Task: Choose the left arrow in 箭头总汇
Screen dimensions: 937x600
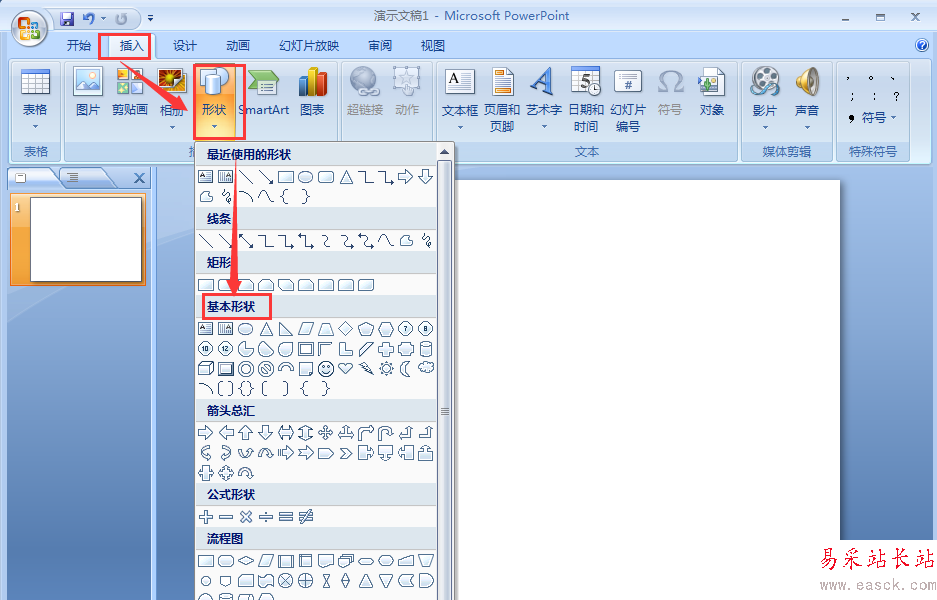Action: (226, 433)
